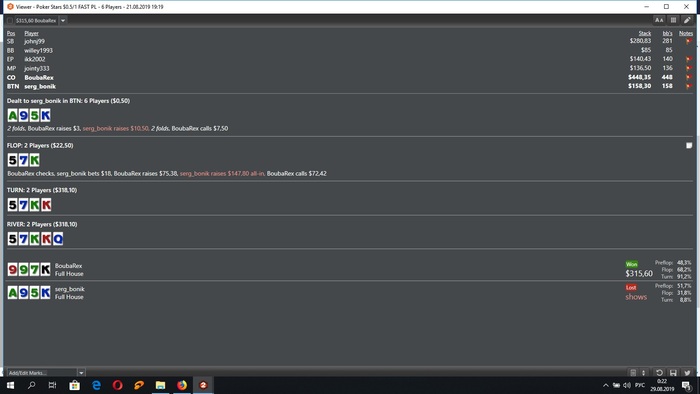Click the up-down arrows icon at bottom

(643, 373)
